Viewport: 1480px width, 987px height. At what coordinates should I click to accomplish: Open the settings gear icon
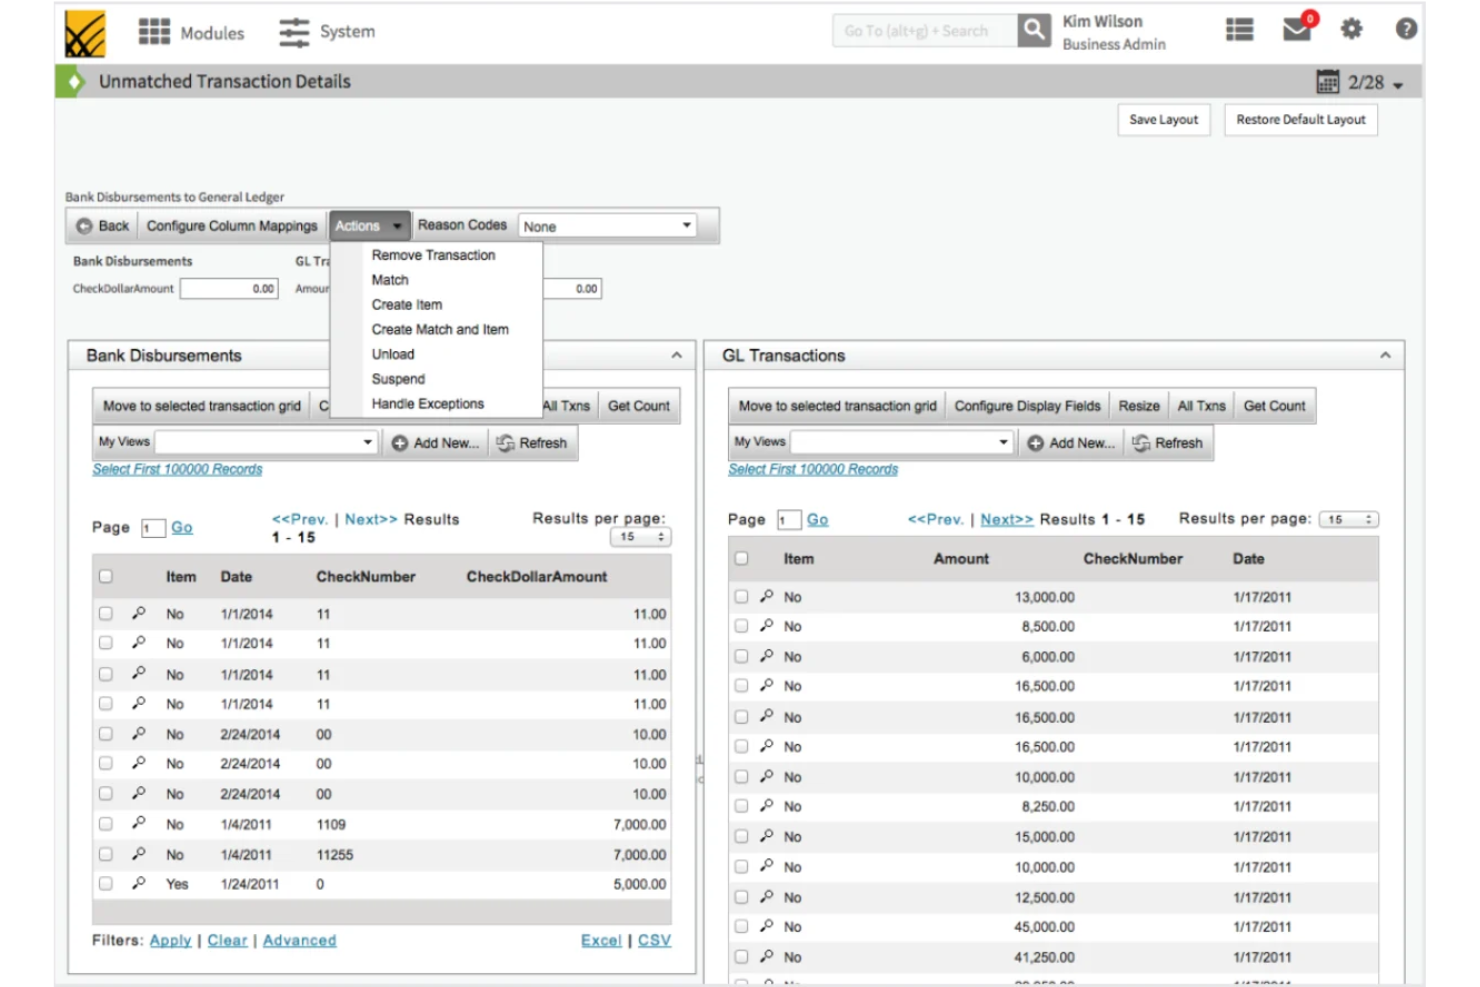click(1351, 29)
